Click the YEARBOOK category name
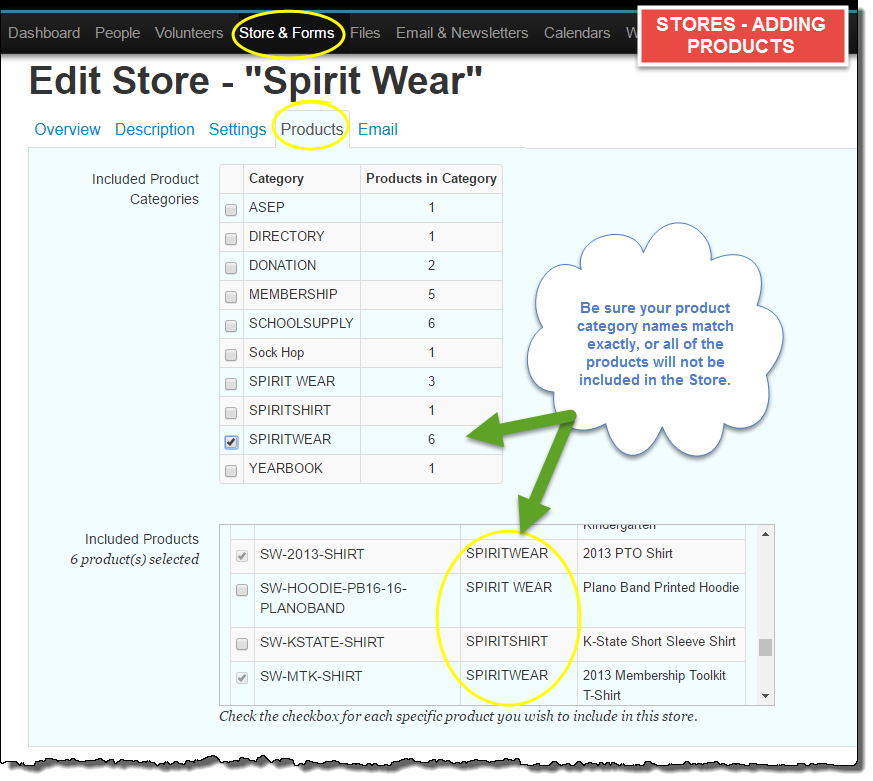This screenshot has height=781, width=873. 286,468
